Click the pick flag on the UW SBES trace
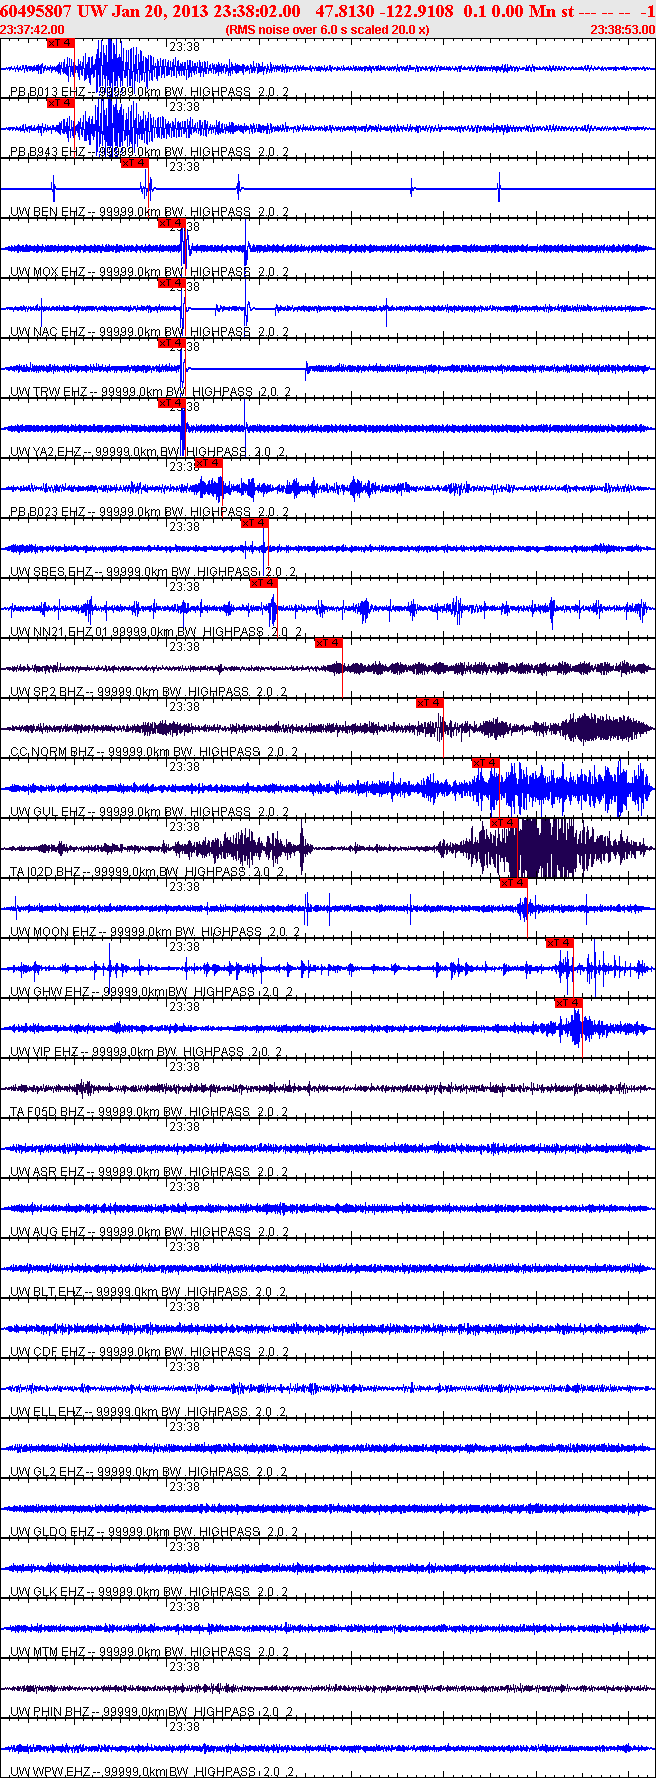Viewport: 656px width, 1778px height. coord(255,523)
